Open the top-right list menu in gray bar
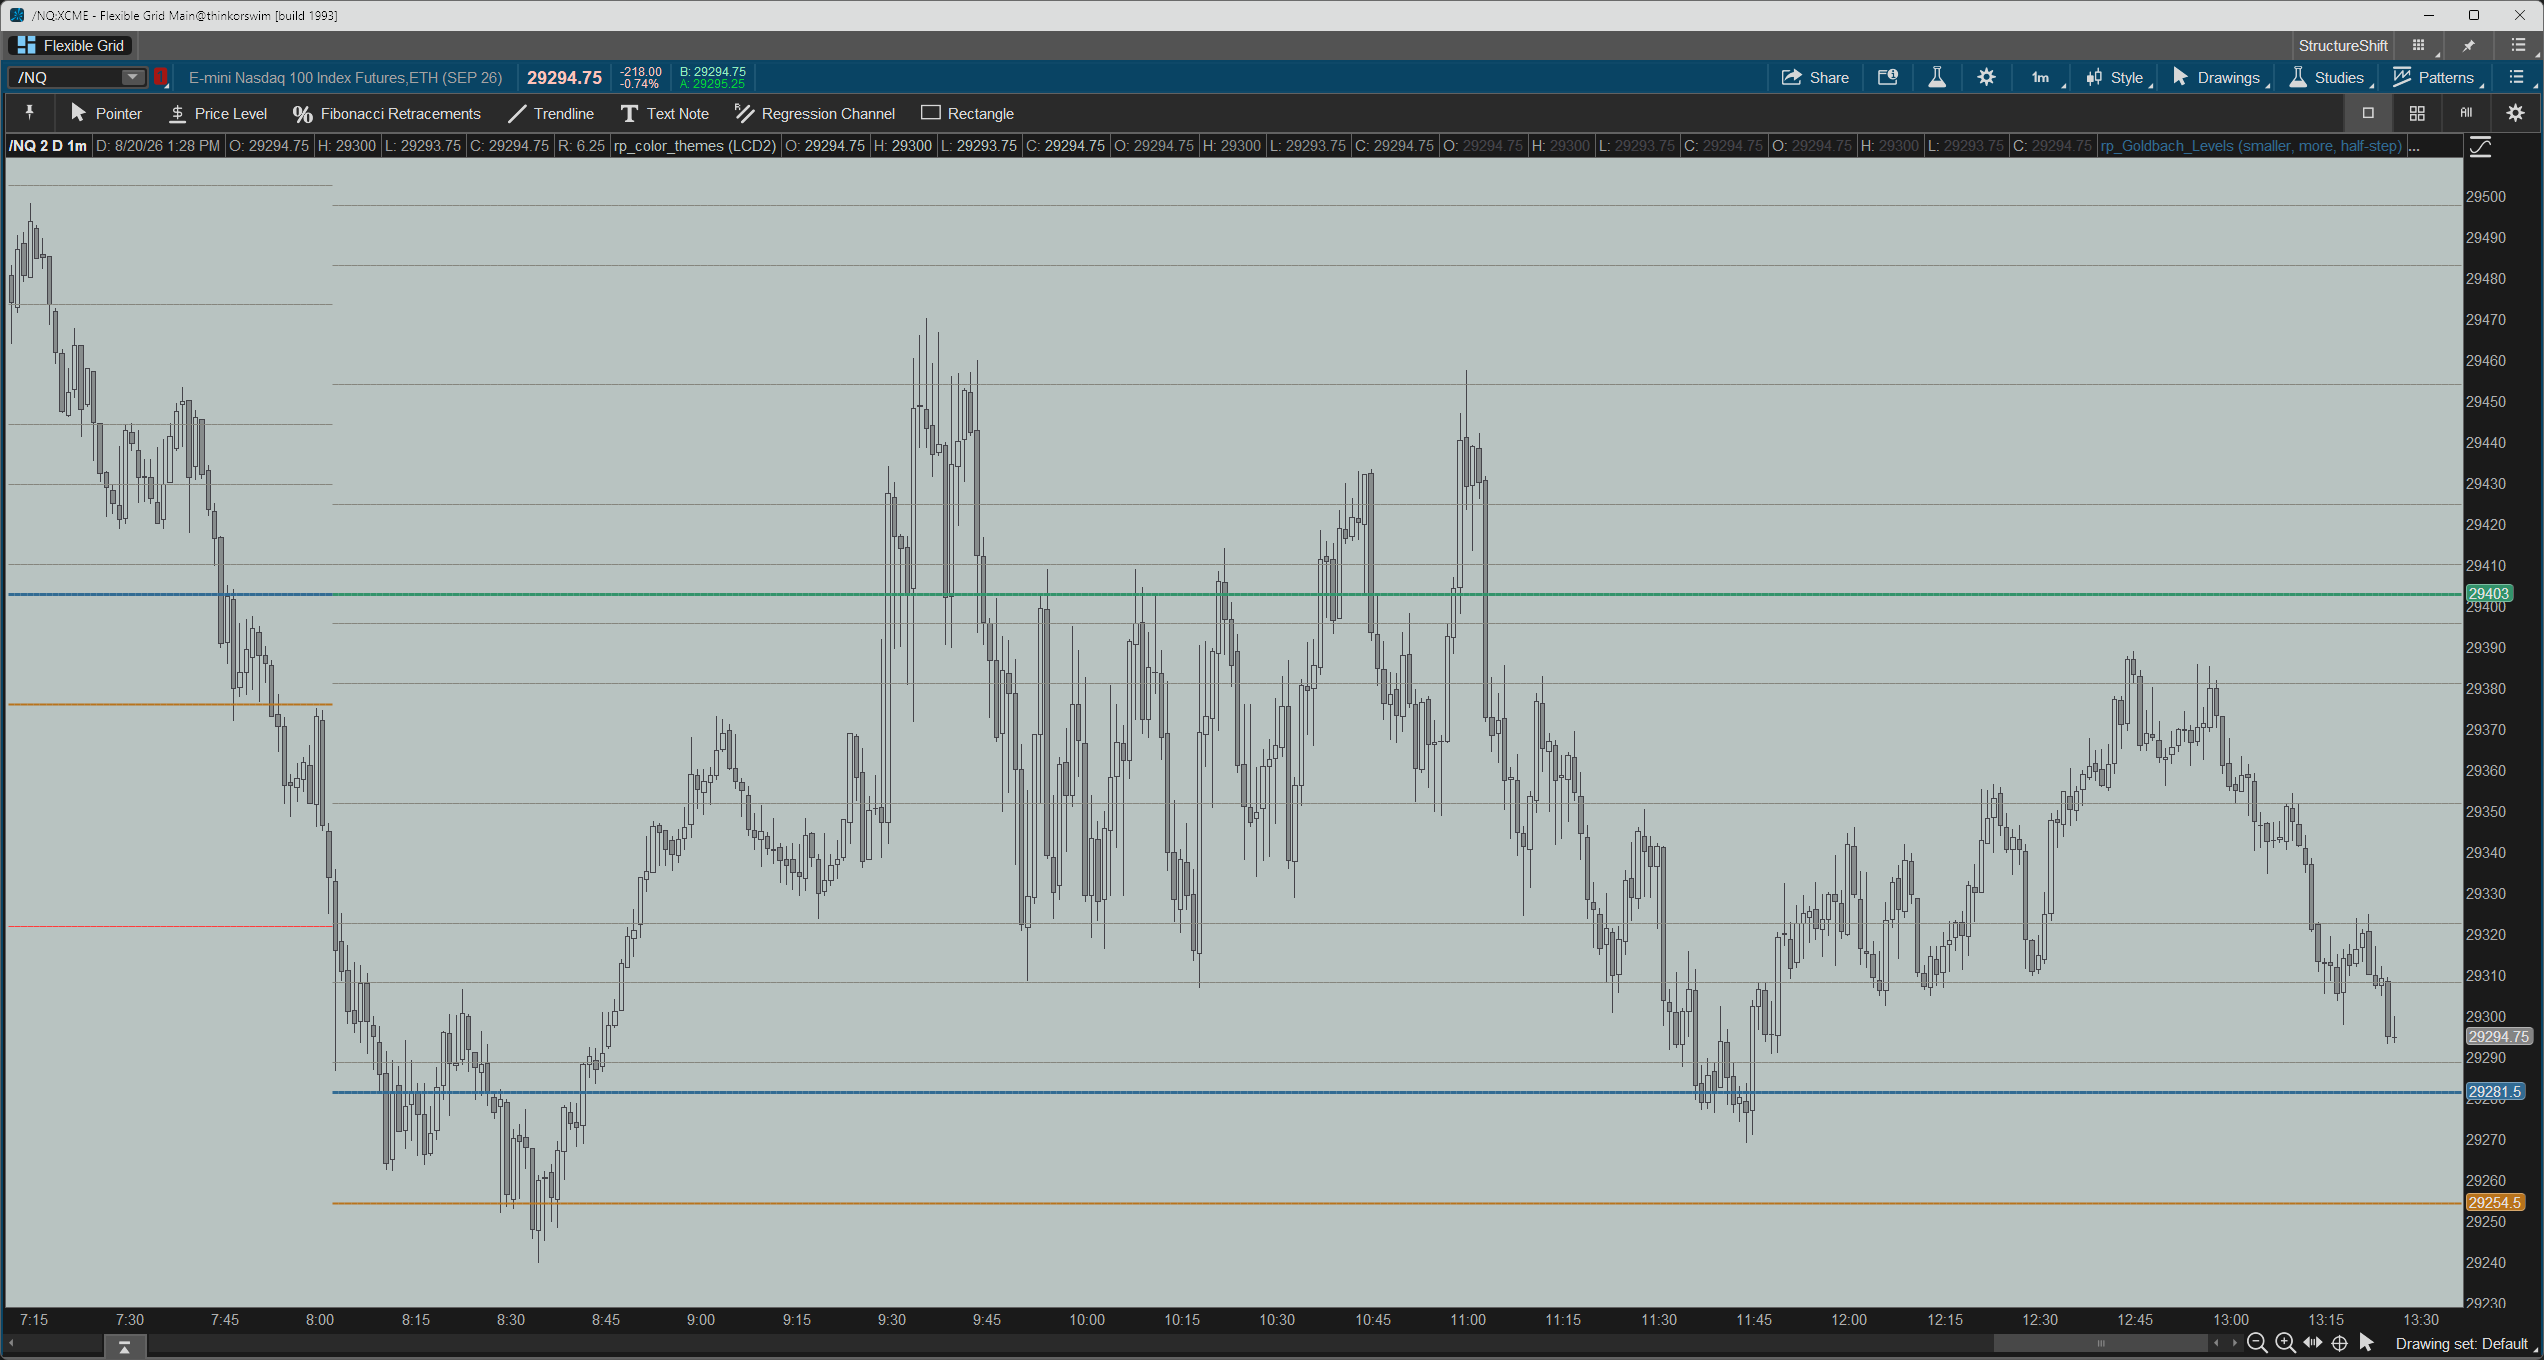This screenshot has height=1360, width=2544. pyautogui.click(x=2519, y=46)
